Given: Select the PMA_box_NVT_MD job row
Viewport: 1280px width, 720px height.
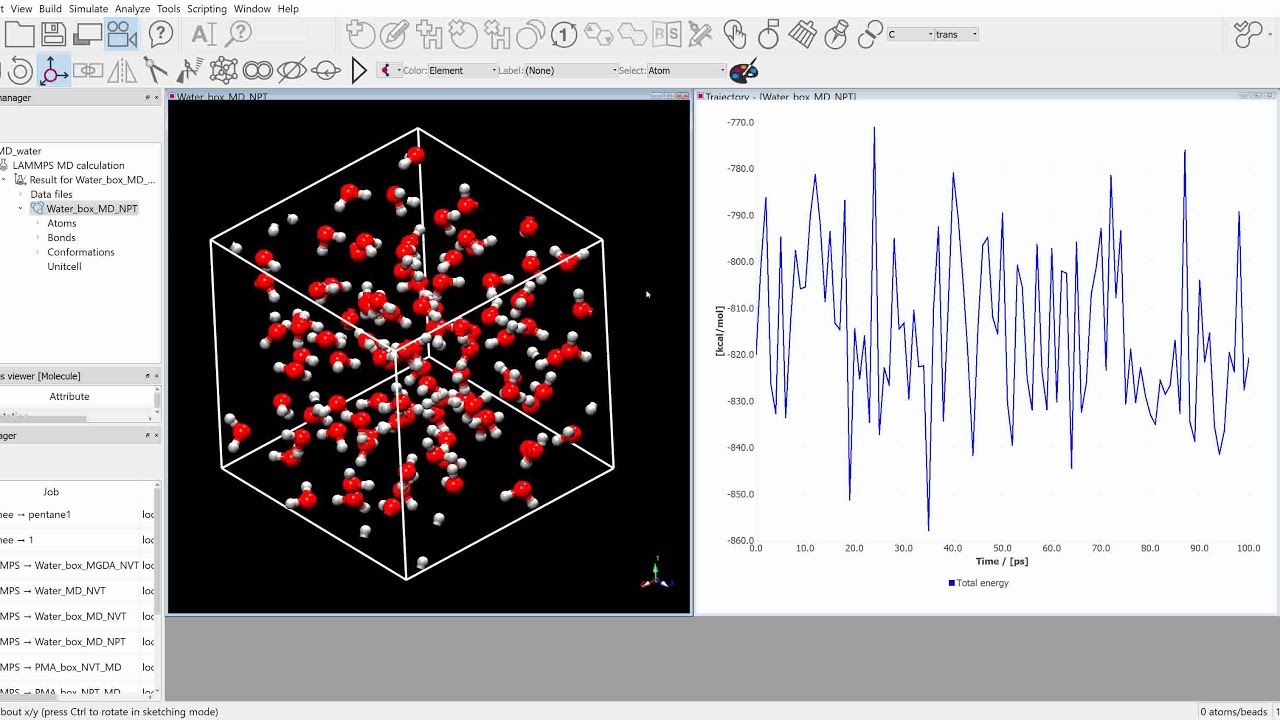Looking at the screenshot, I should tap(78, 667).
